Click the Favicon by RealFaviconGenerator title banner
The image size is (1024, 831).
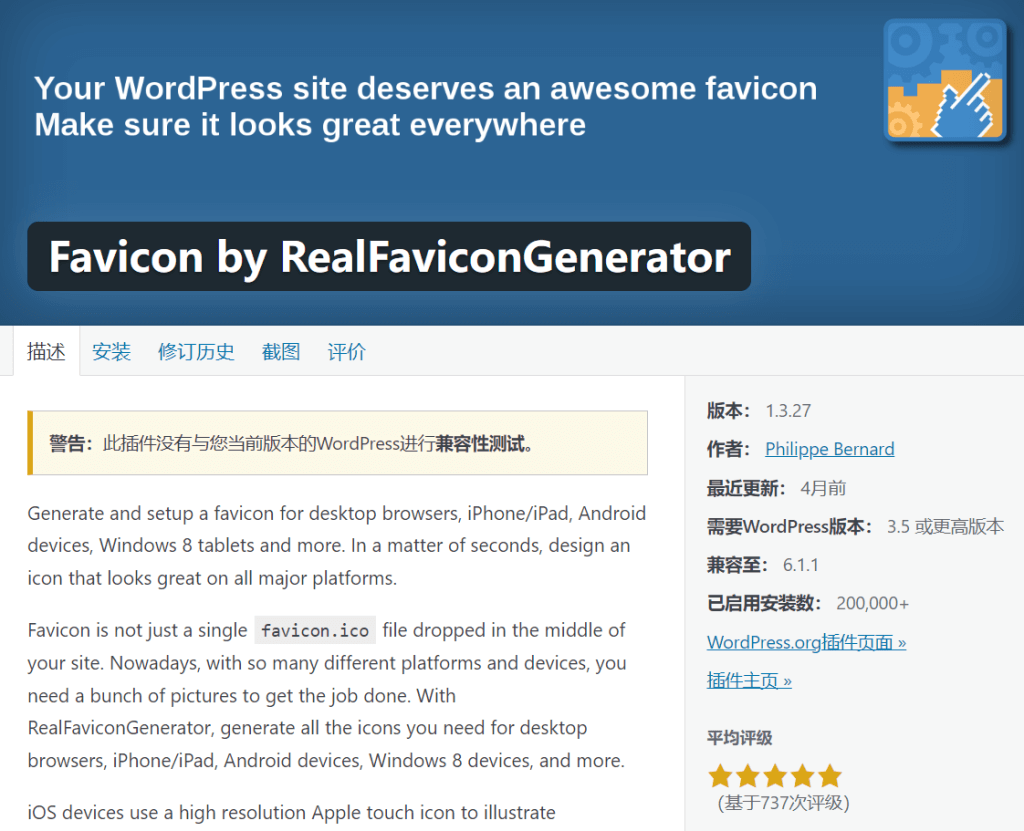(389, 256)
